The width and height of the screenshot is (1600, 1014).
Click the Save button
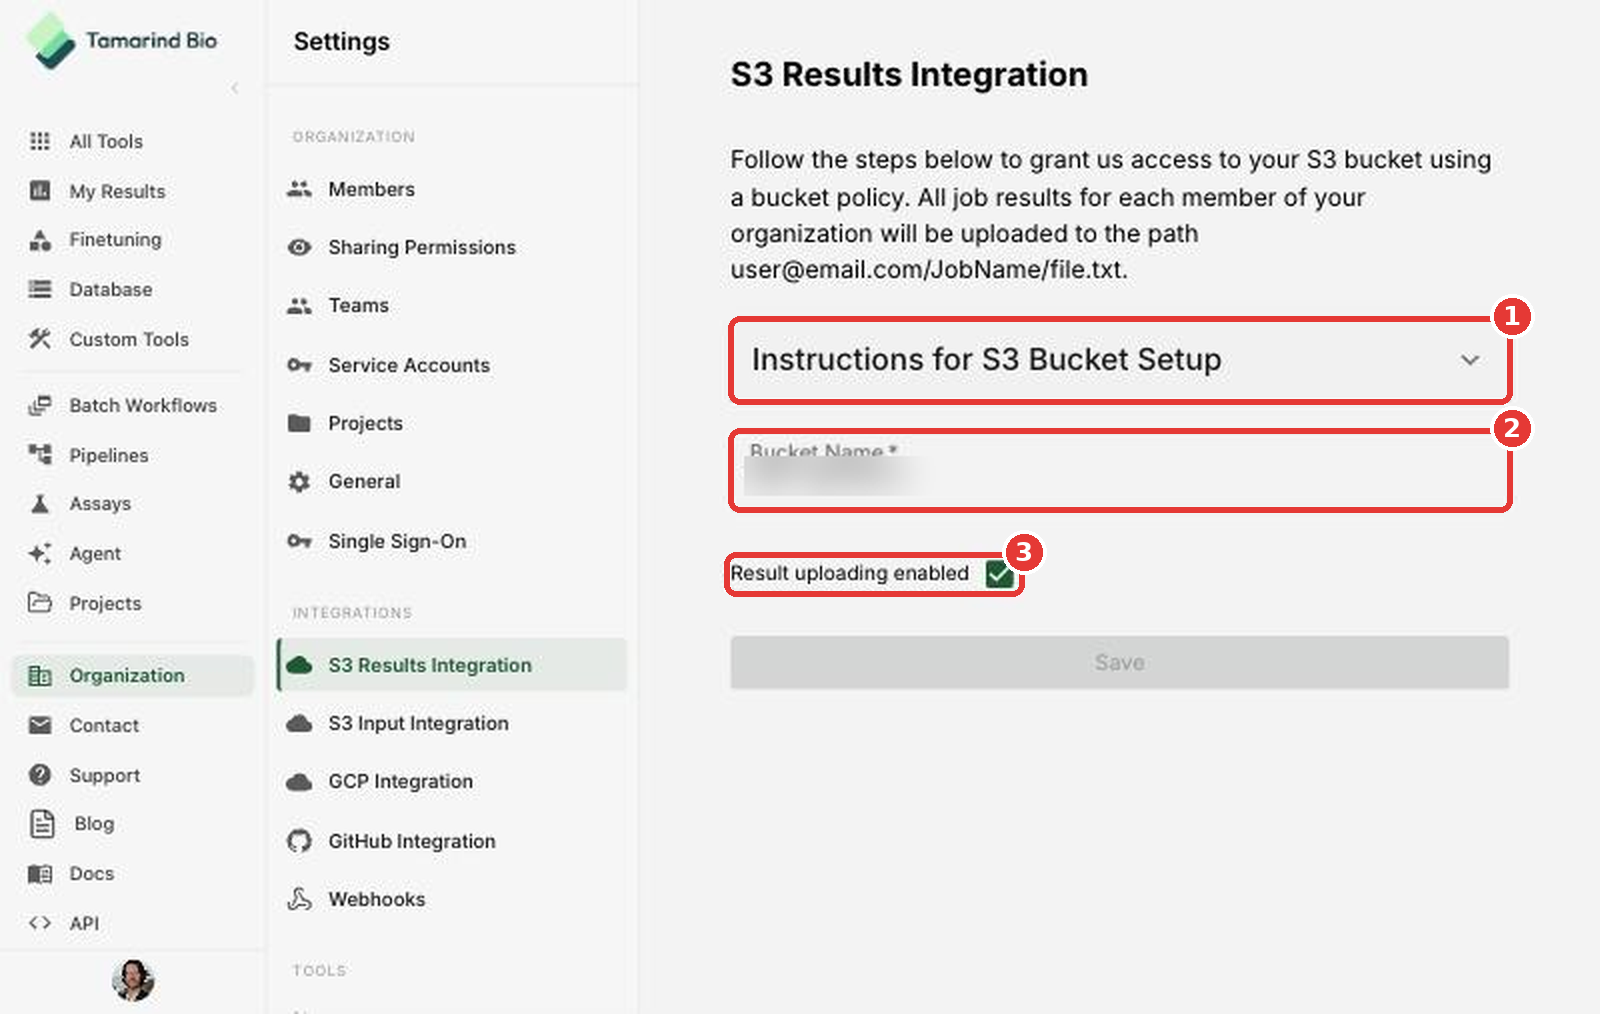1119,662
